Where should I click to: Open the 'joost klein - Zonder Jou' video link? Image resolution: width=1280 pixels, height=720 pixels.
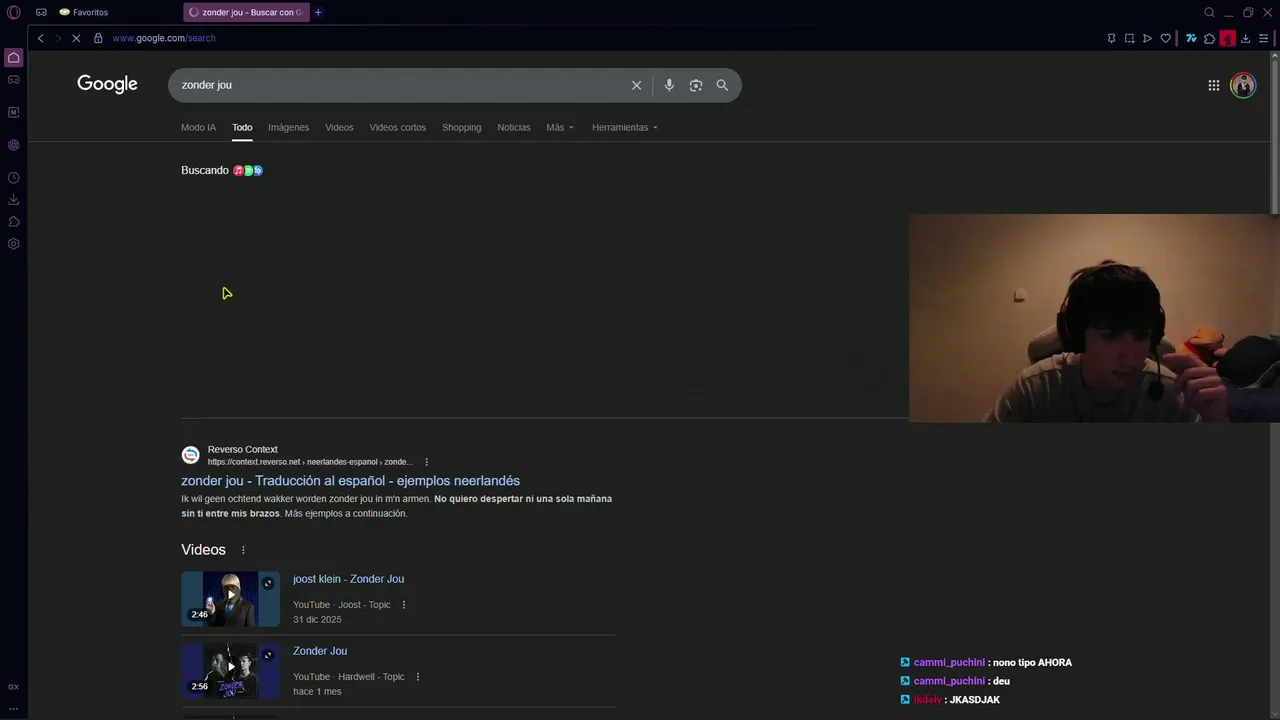(348, 579)
